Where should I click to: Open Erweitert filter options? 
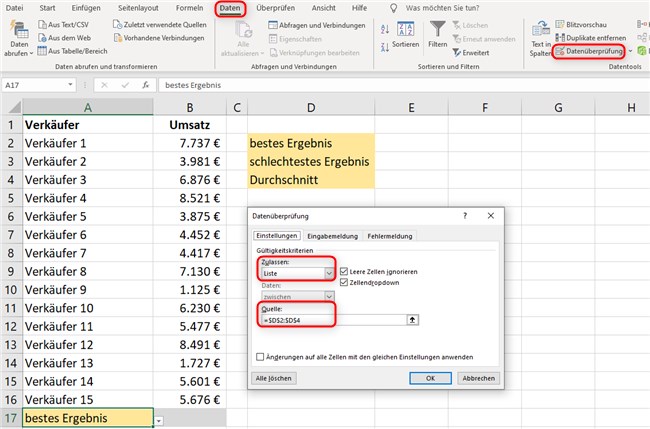click(x=471, y=53)
